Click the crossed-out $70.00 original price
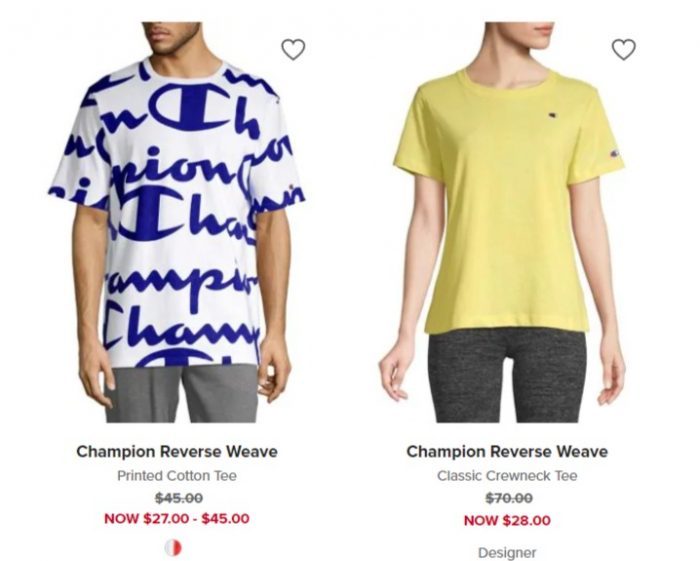 509,498
